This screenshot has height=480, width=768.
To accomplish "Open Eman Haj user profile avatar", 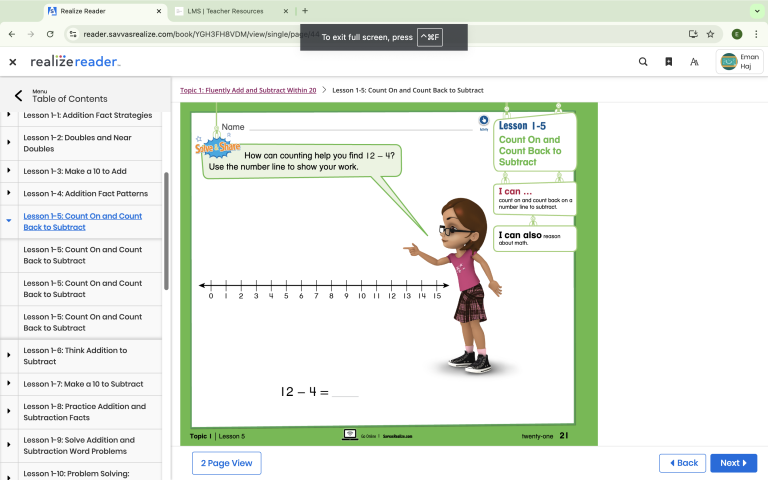I will tap(728, 62).
